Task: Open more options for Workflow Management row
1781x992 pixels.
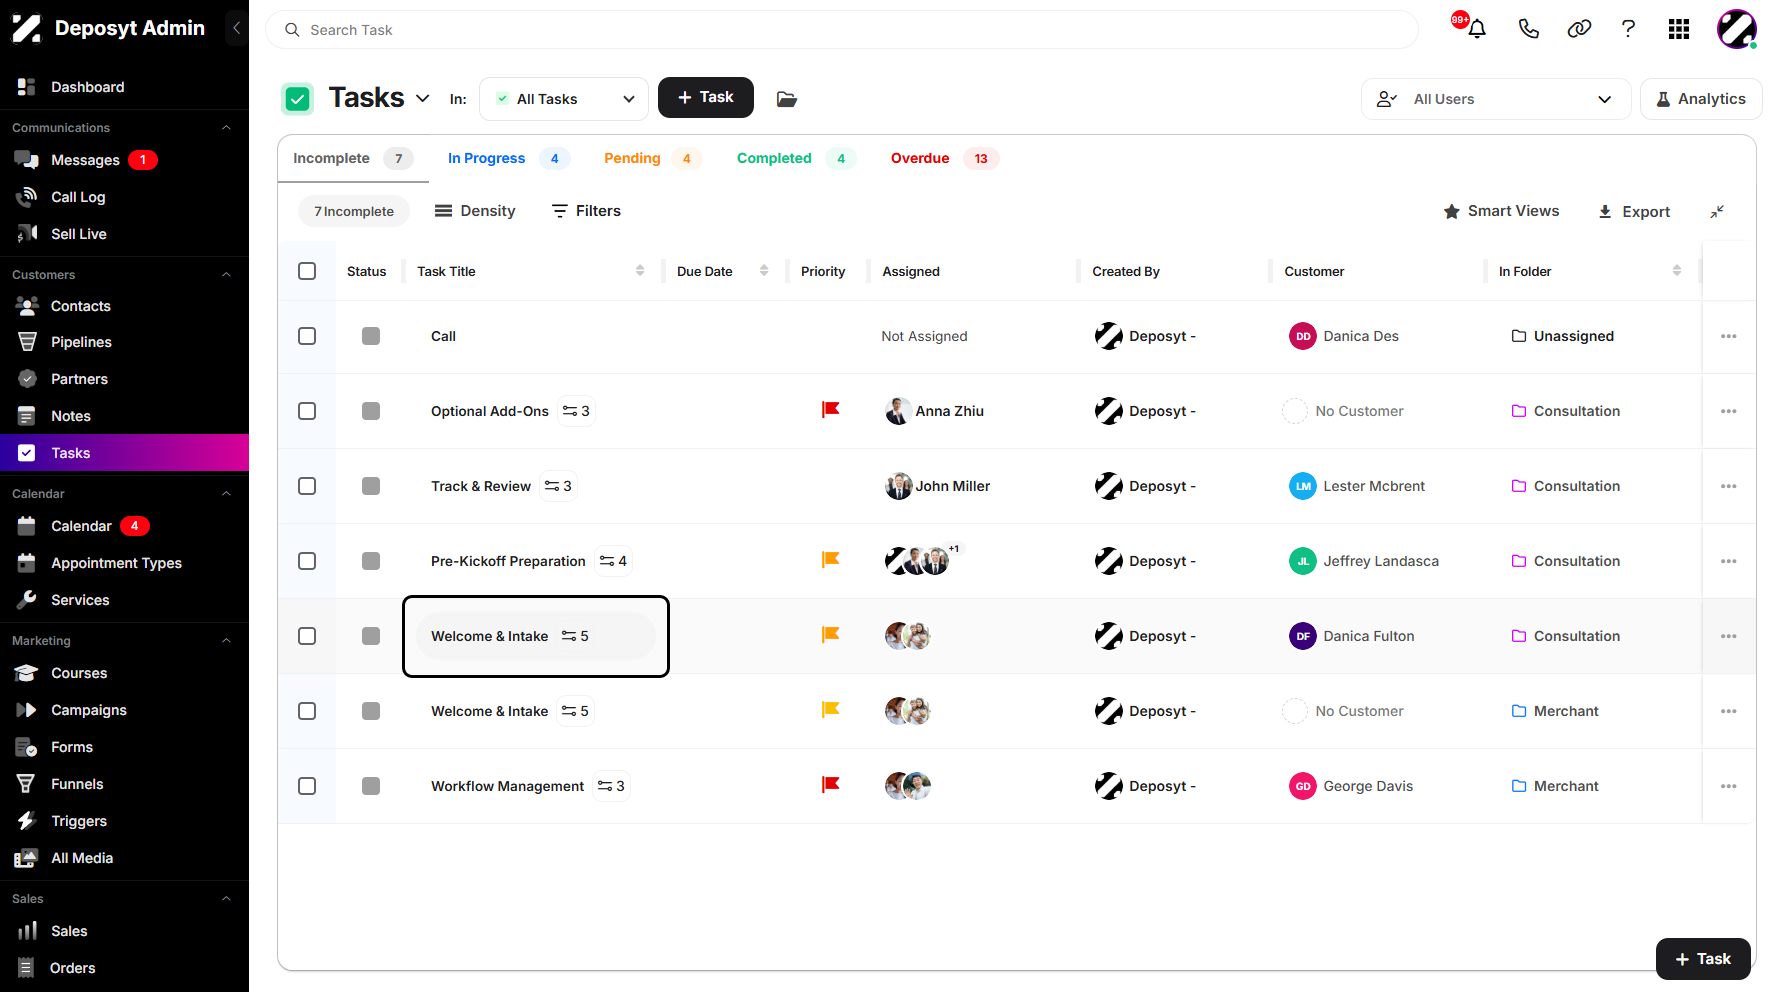Action: pos(1729,786)
